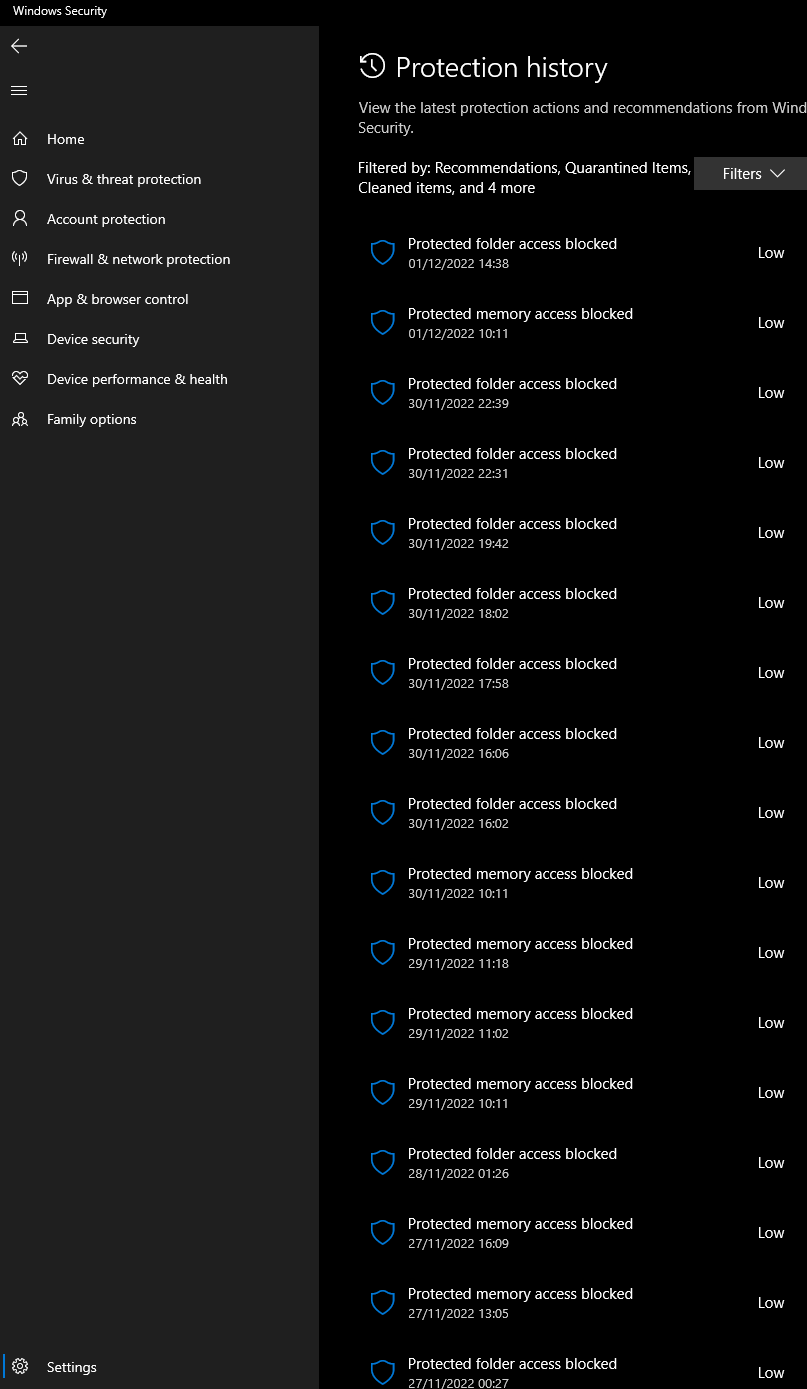
Task: Expand the 30/11/2022 18:02 folder access entry
Action: [x=582, y=603]
